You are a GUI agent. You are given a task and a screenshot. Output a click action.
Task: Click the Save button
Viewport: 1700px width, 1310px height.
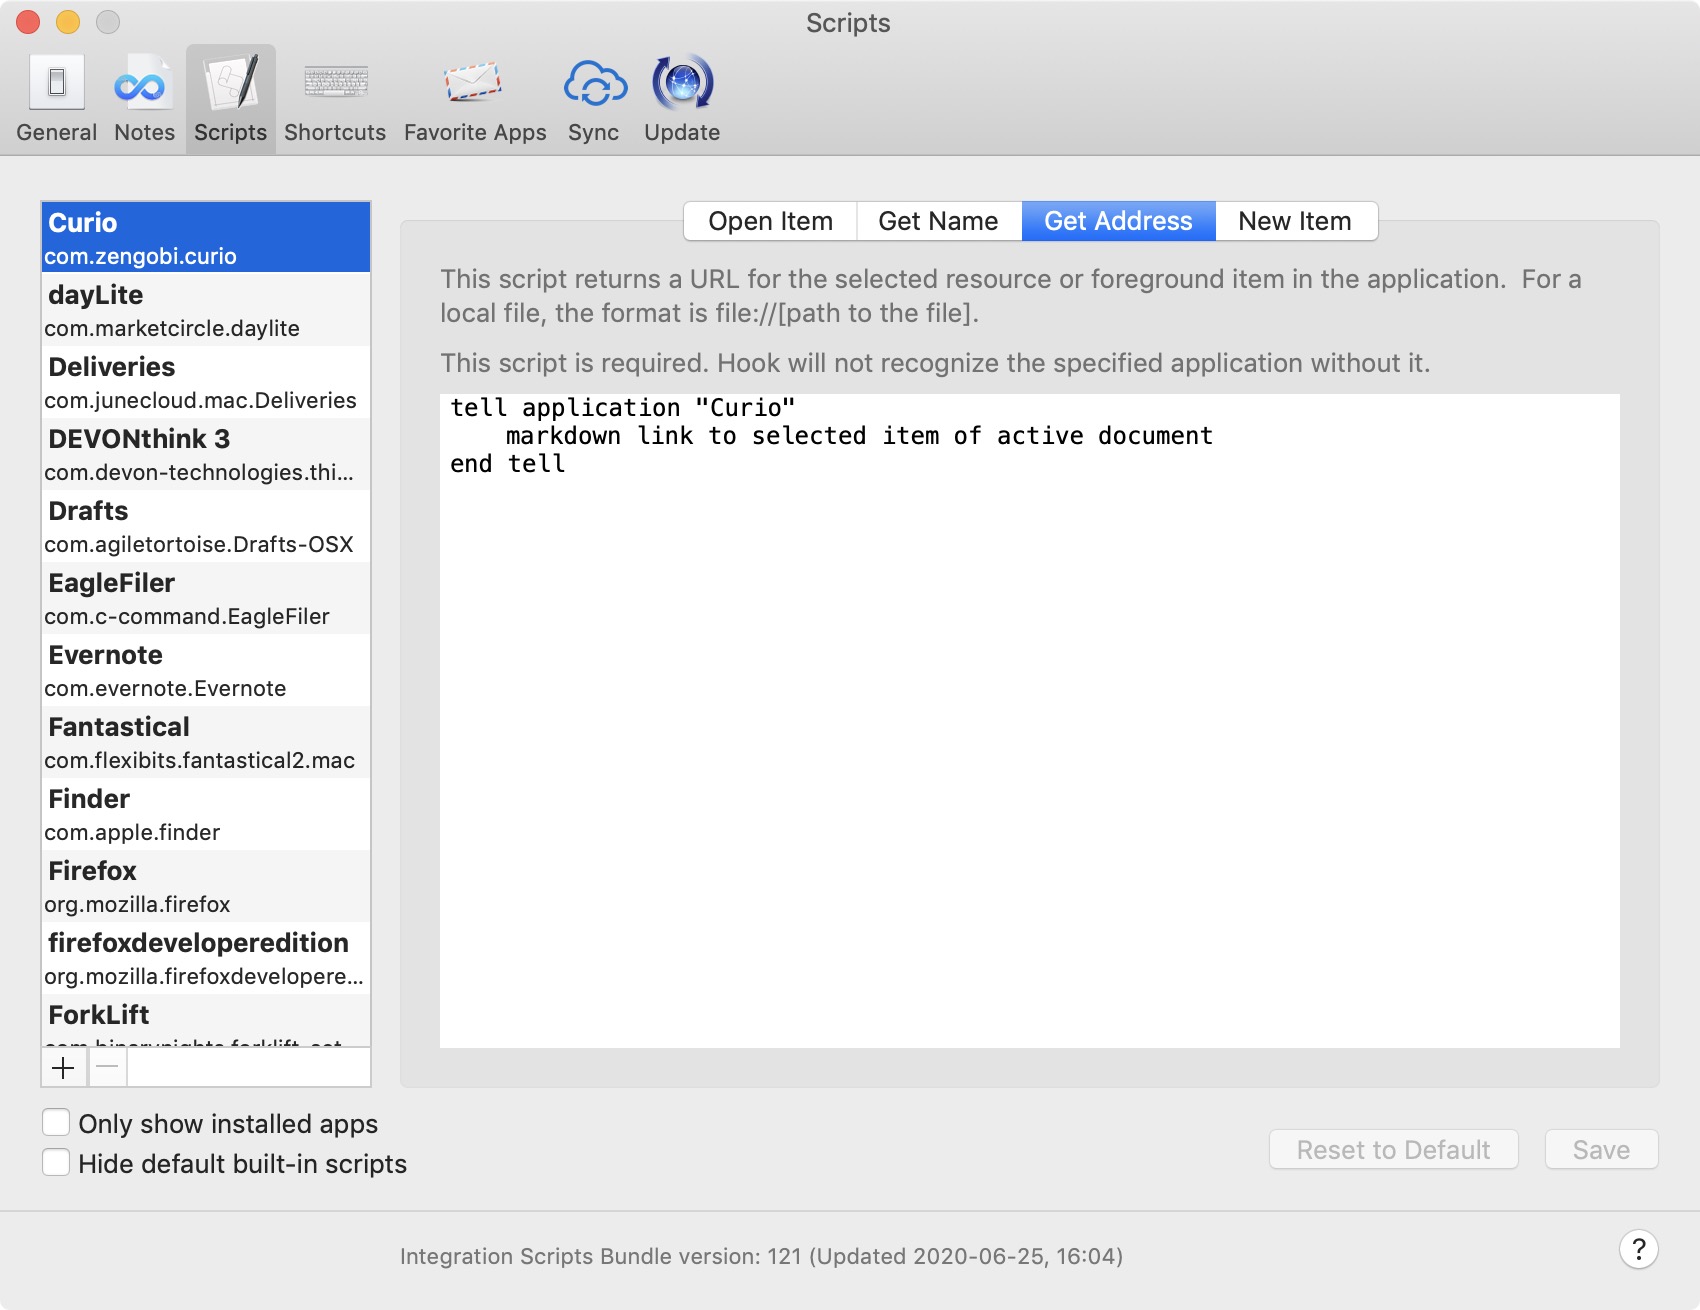point(1601,1150)
